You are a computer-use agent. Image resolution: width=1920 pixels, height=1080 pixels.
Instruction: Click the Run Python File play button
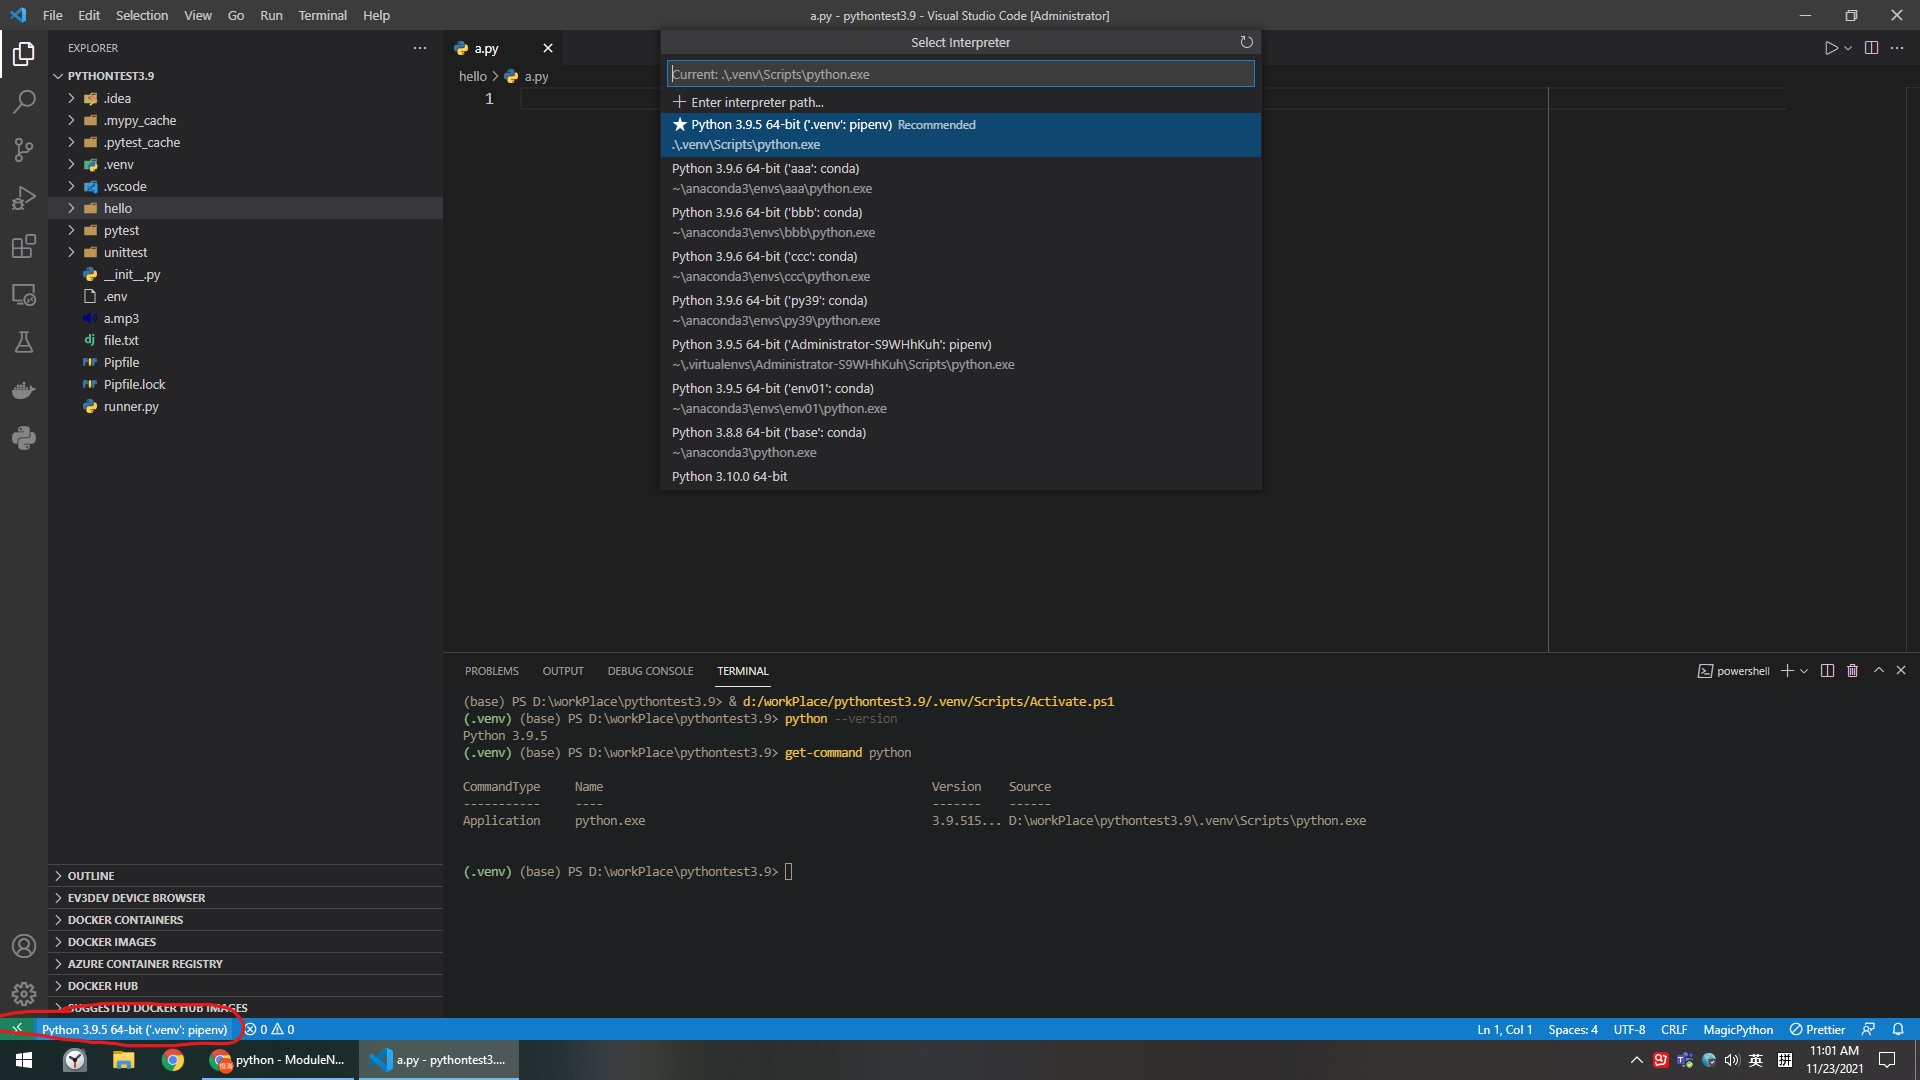pos(1830,48)
